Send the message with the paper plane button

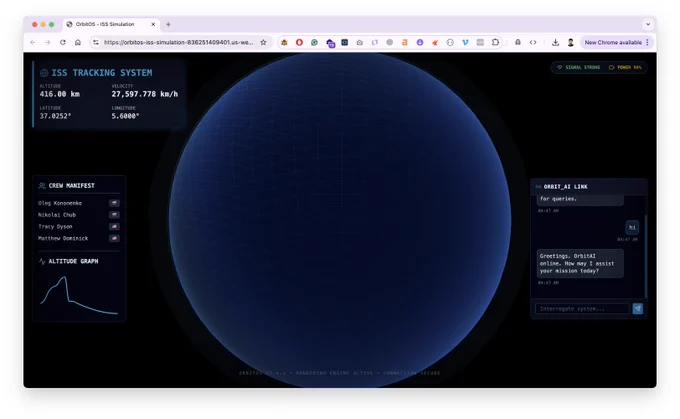point(637,309)
